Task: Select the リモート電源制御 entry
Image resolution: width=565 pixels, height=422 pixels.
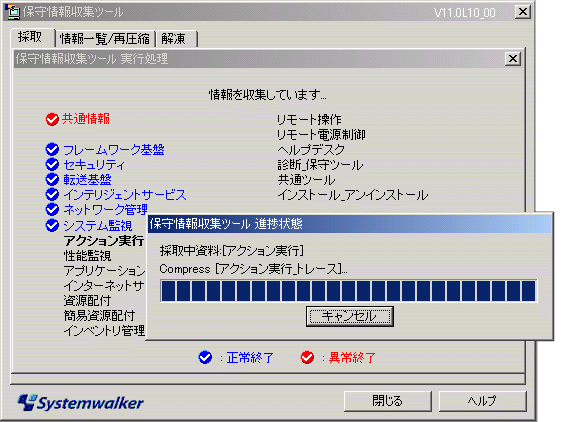Action: click(321, 134)
